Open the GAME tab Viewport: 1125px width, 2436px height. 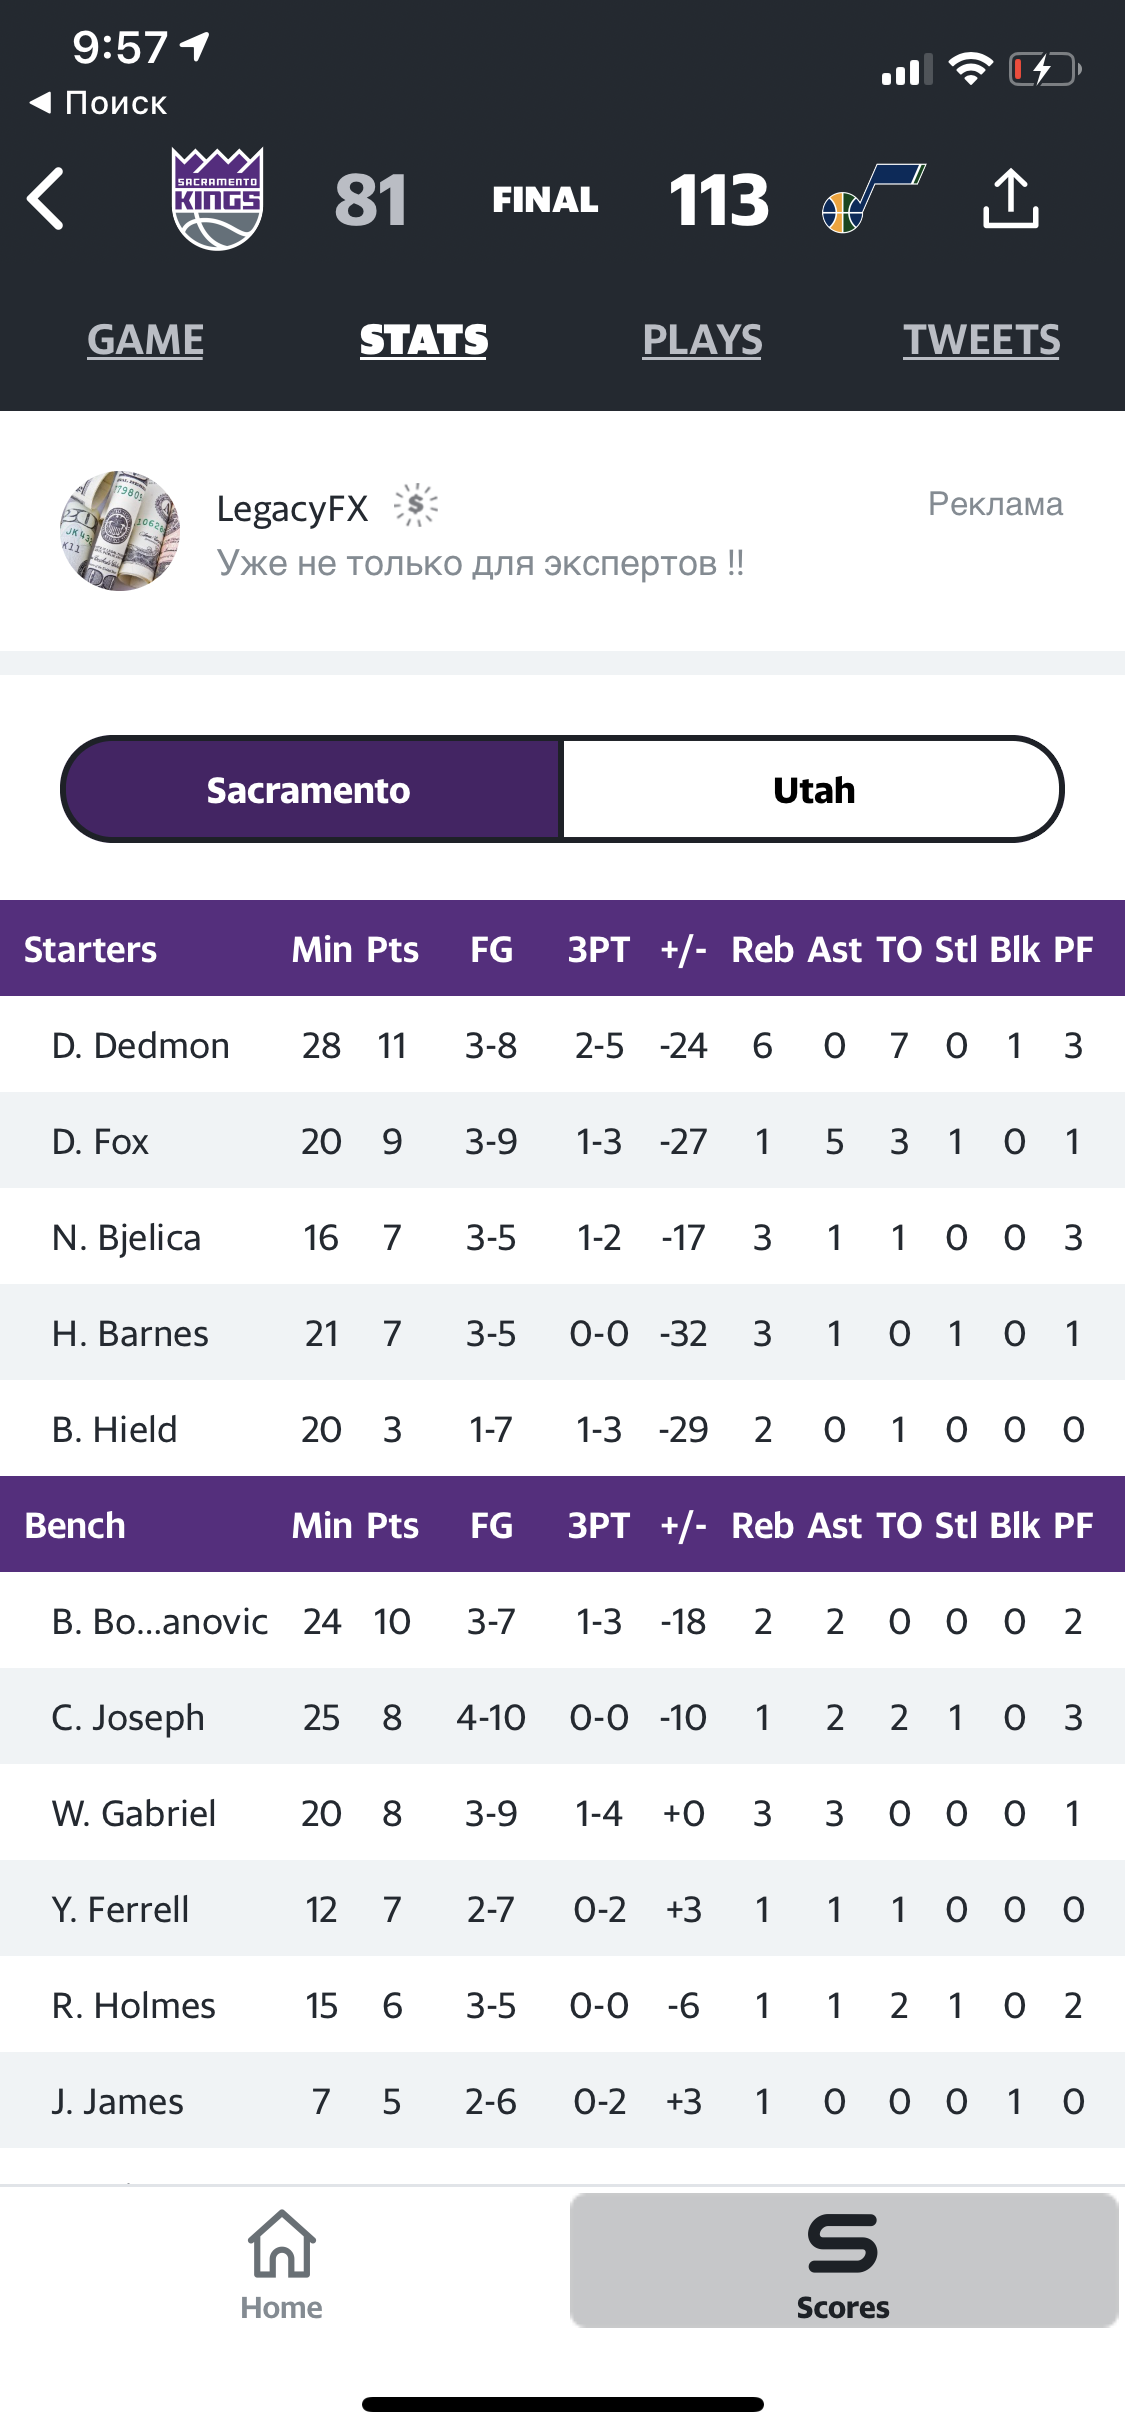point(145,340)
